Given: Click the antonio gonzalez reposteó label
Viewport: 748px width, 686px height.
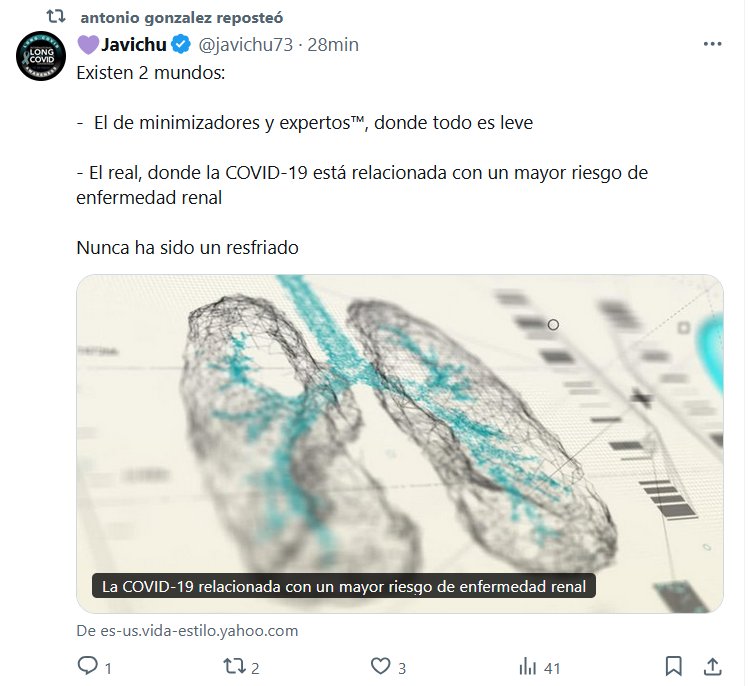Looking at the screenshot, I should coord(182,18).
